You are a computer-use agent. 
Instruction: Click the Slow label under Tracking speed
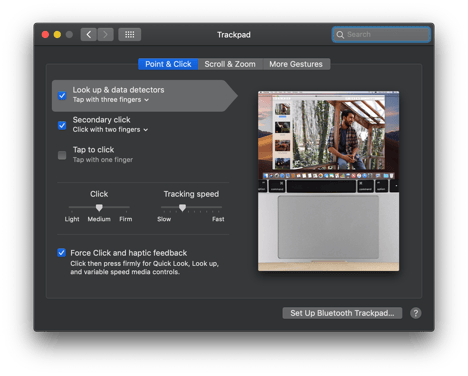click(164, 219)
